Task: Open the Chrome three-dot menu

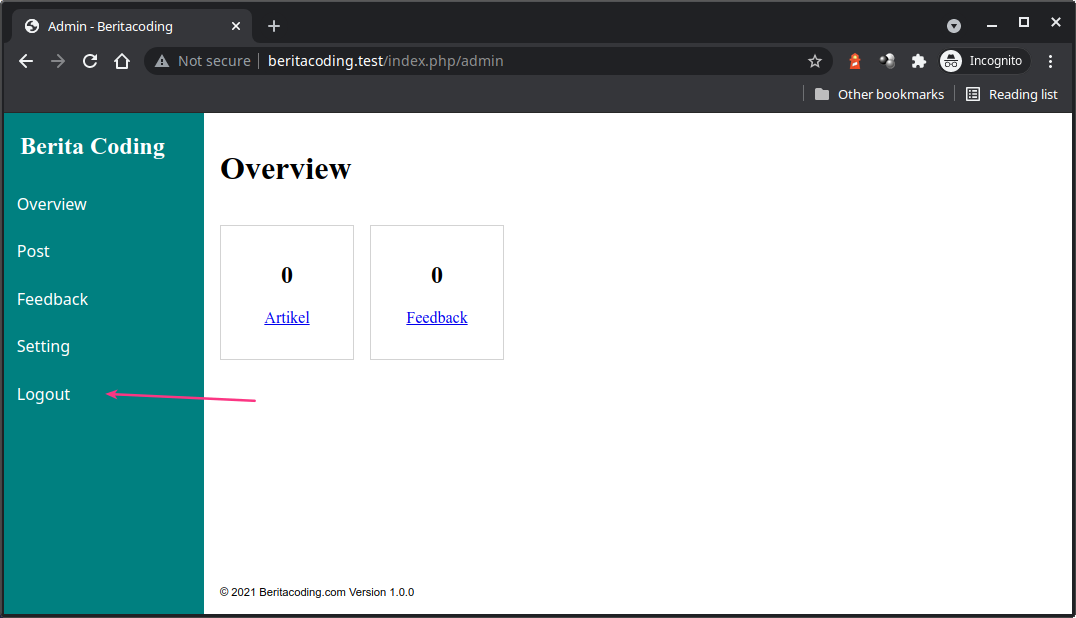Action: coord(1050,61)
